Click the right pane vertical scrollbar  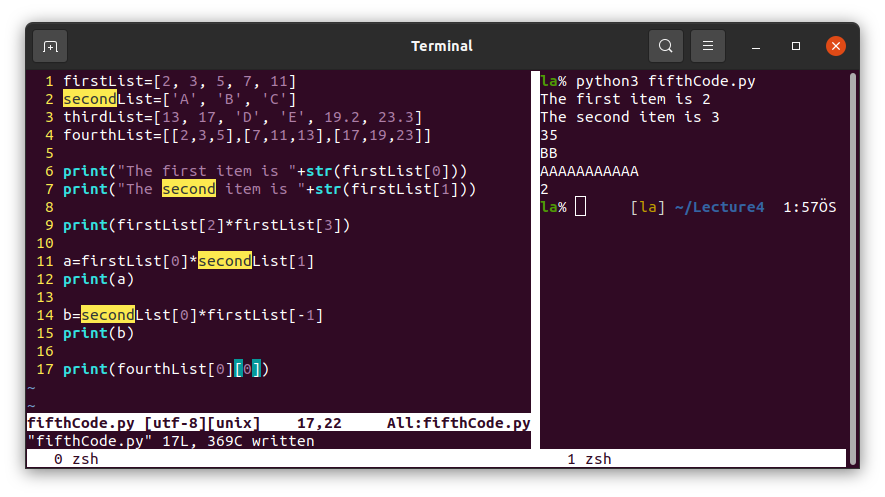[x=851, y=260]
